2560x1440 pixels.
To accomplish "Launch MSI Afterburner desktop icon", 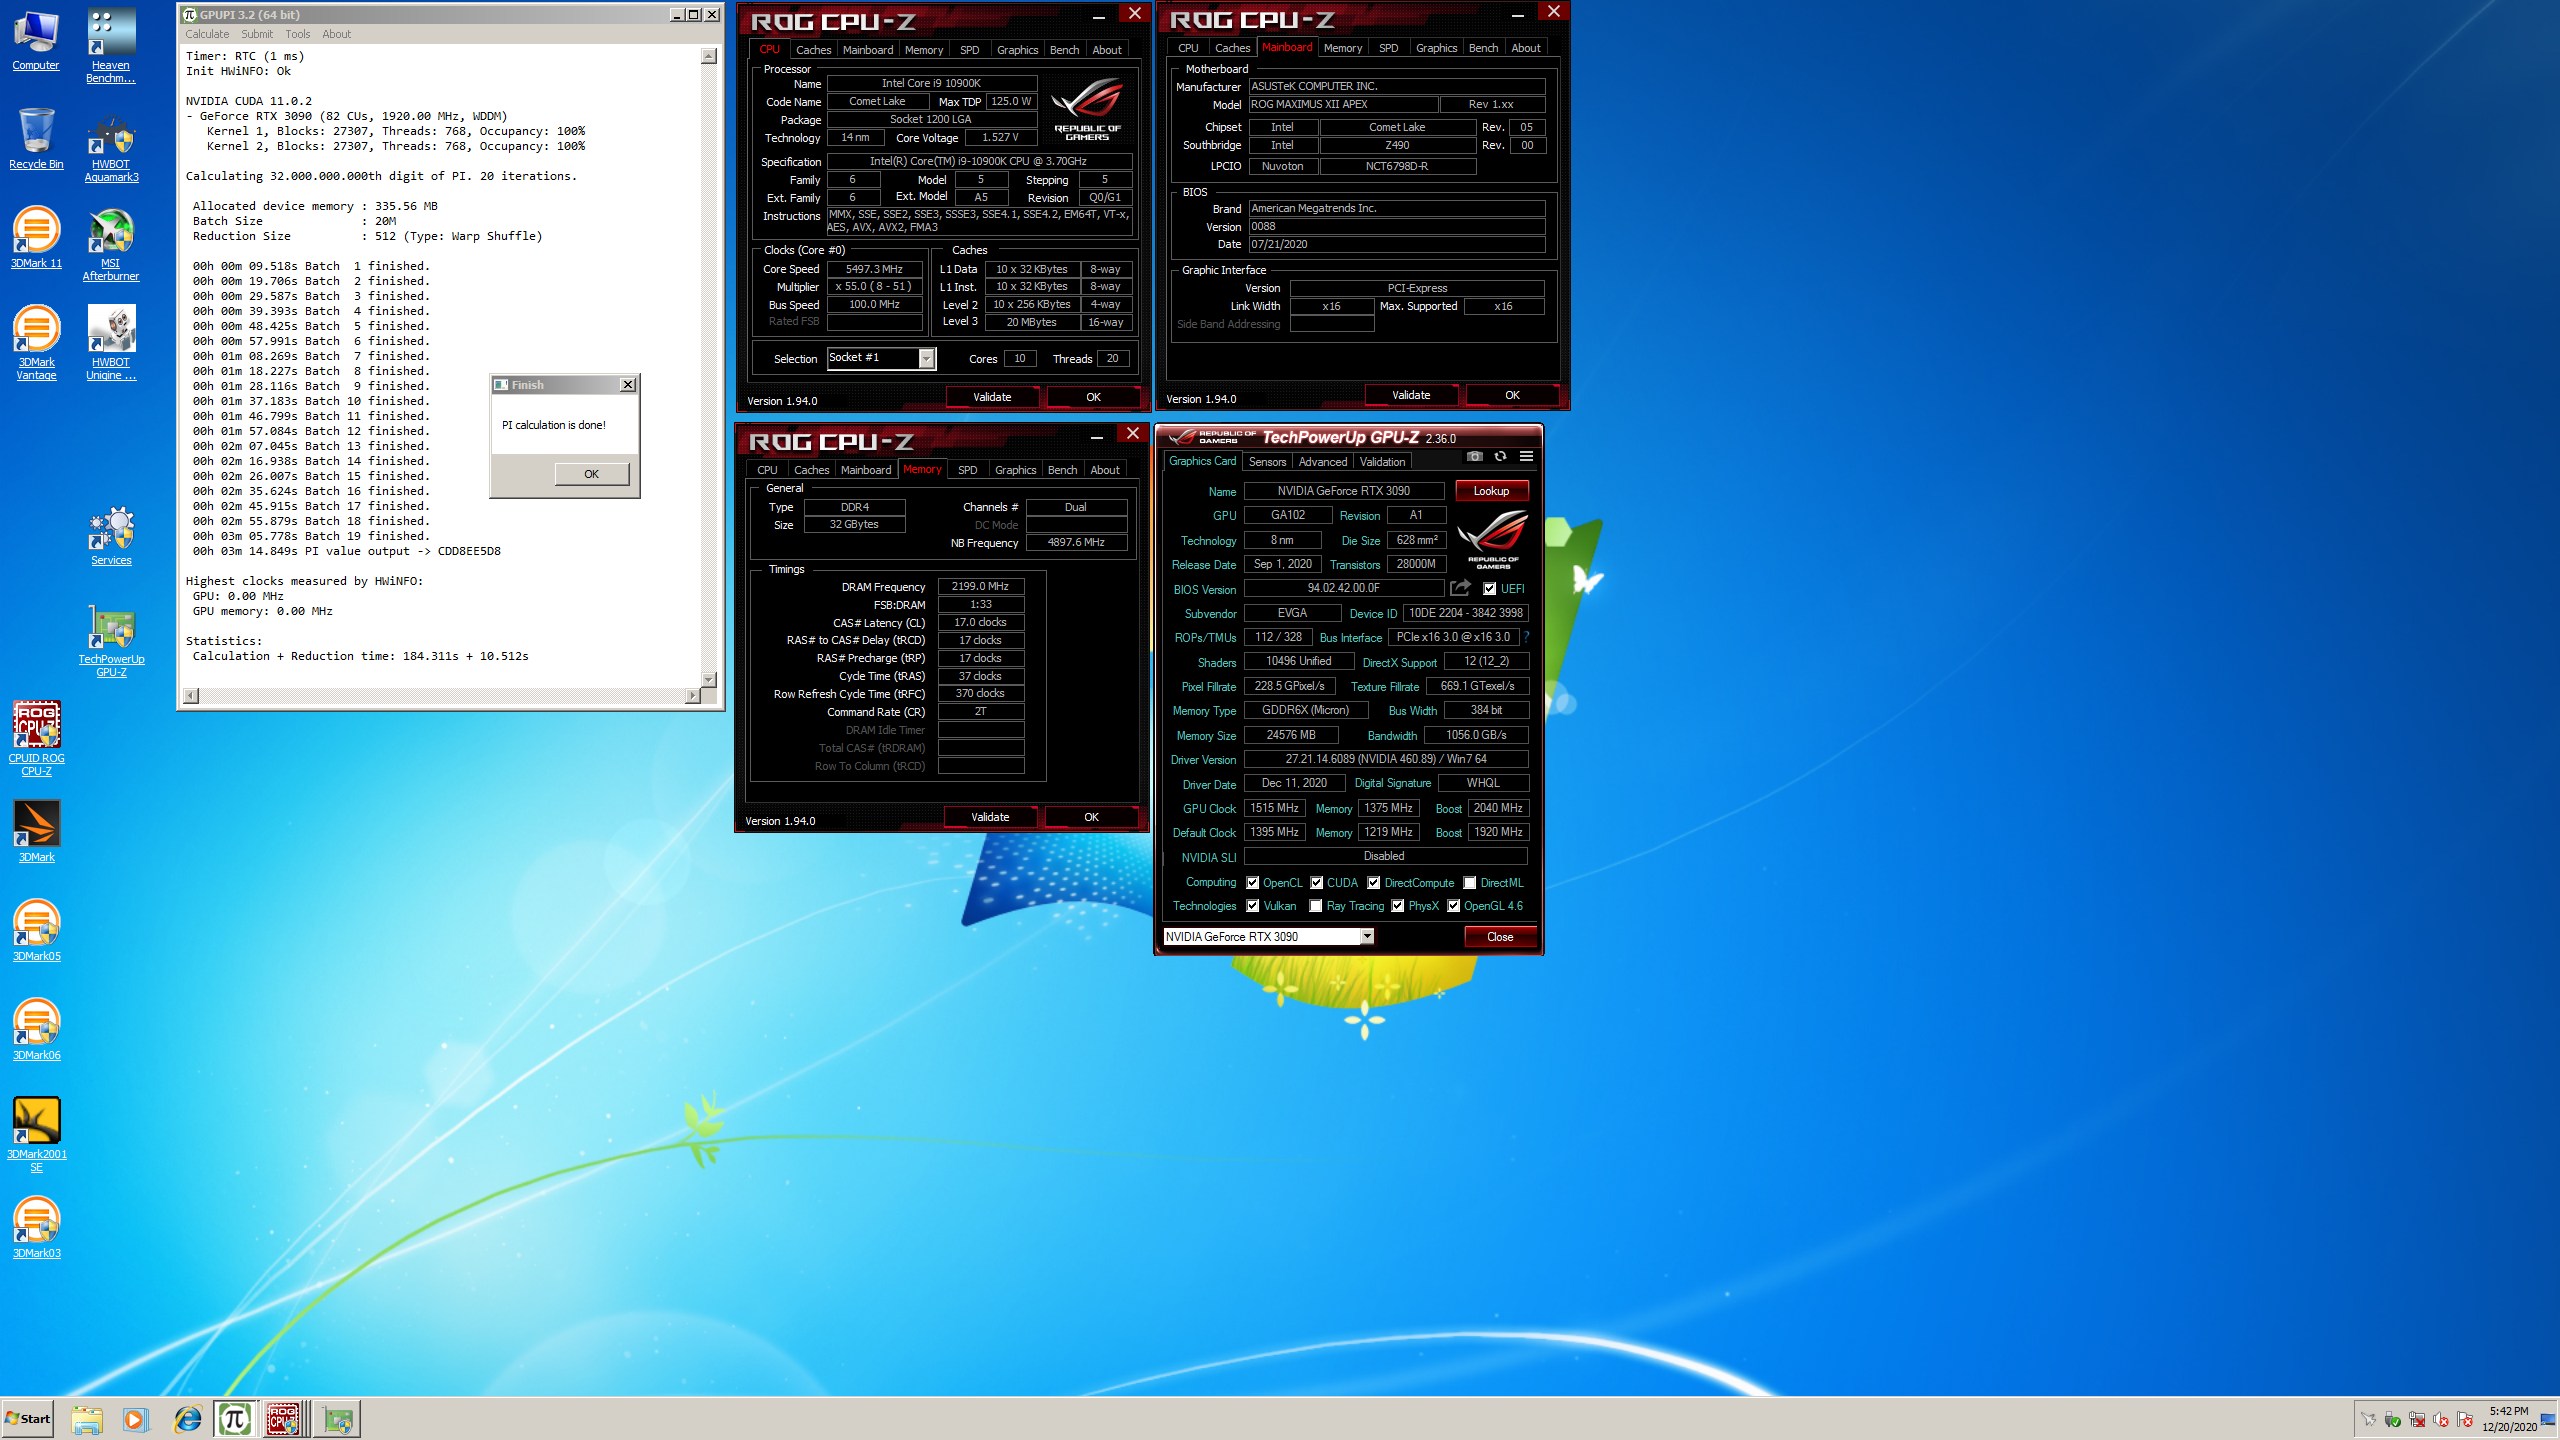I will pyautogui.click(x=111, y=245).
